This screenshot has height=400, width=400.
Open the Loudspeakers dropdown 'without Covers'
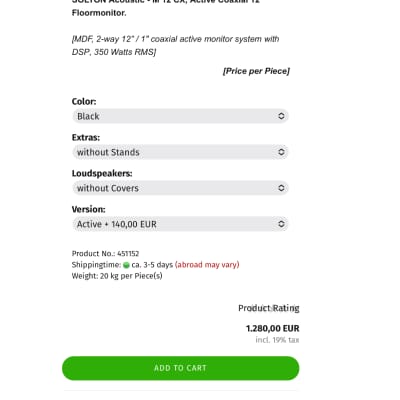click(x=180, y=188)
